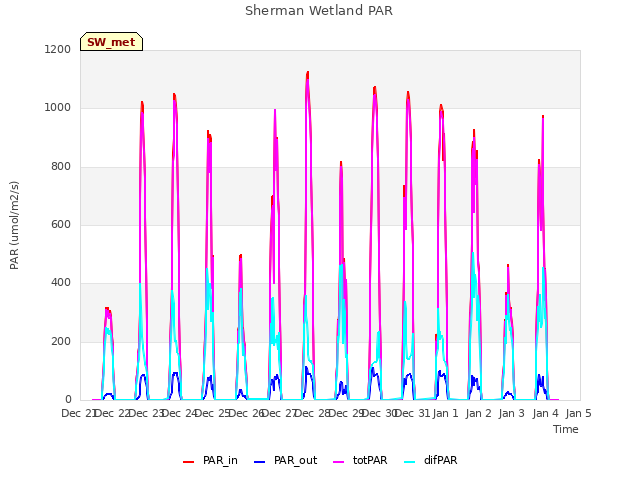Screen dimensions: 640x480
Task: Select the difPAR legend label
Action: [x=440, y=460]
